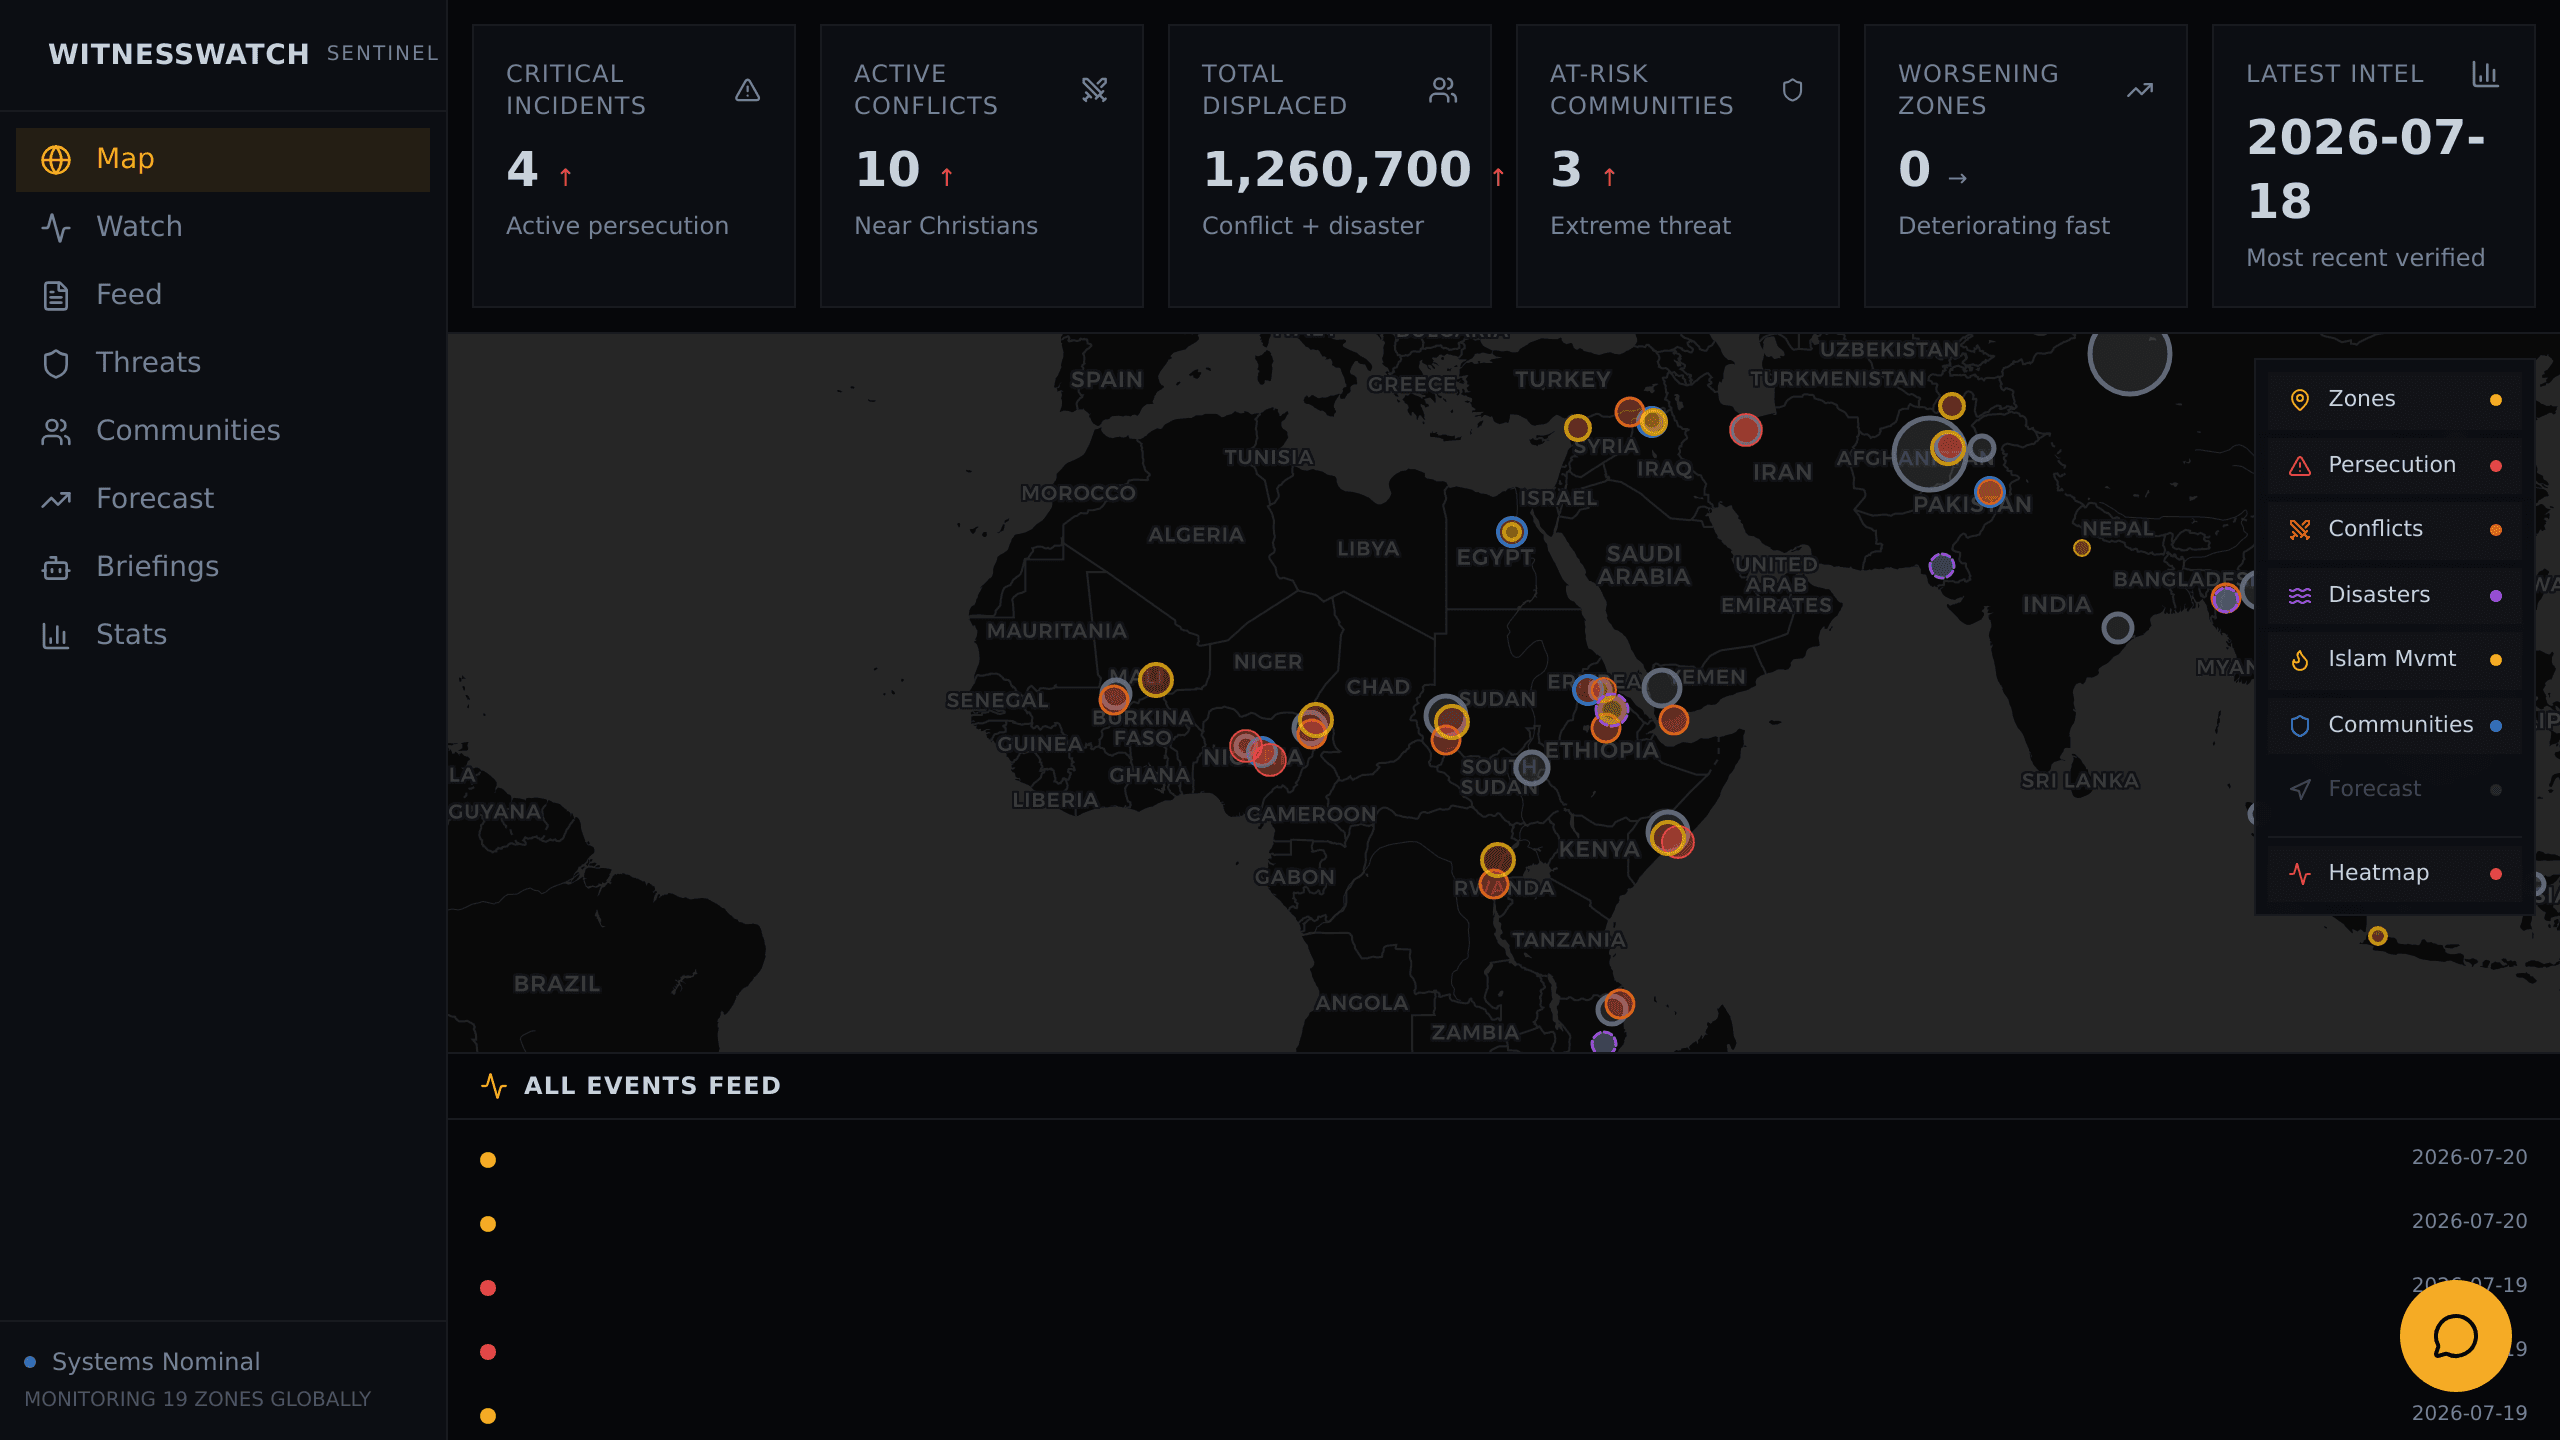Toggle the Conflicts map layer
The height and width of the screenshot is (1440, 2560).
[x=2395, y=530]
